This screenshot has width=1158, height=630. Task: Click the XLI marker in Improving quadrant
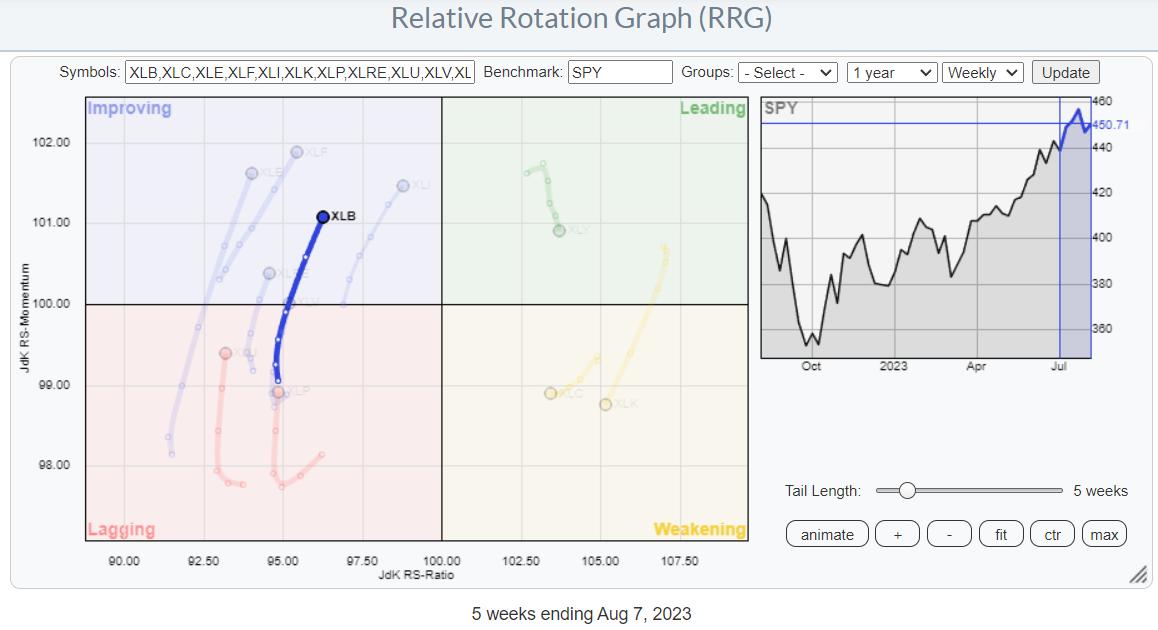(x=402, y=186)
